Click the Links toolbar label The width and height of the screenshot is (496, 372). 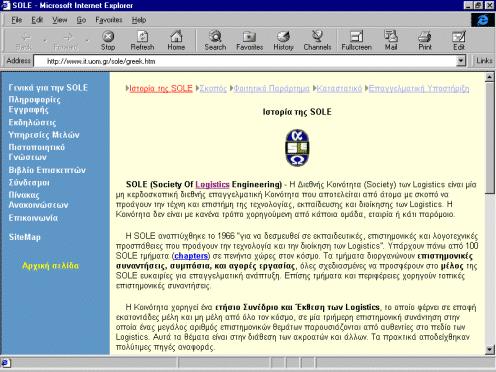[484, 61]
